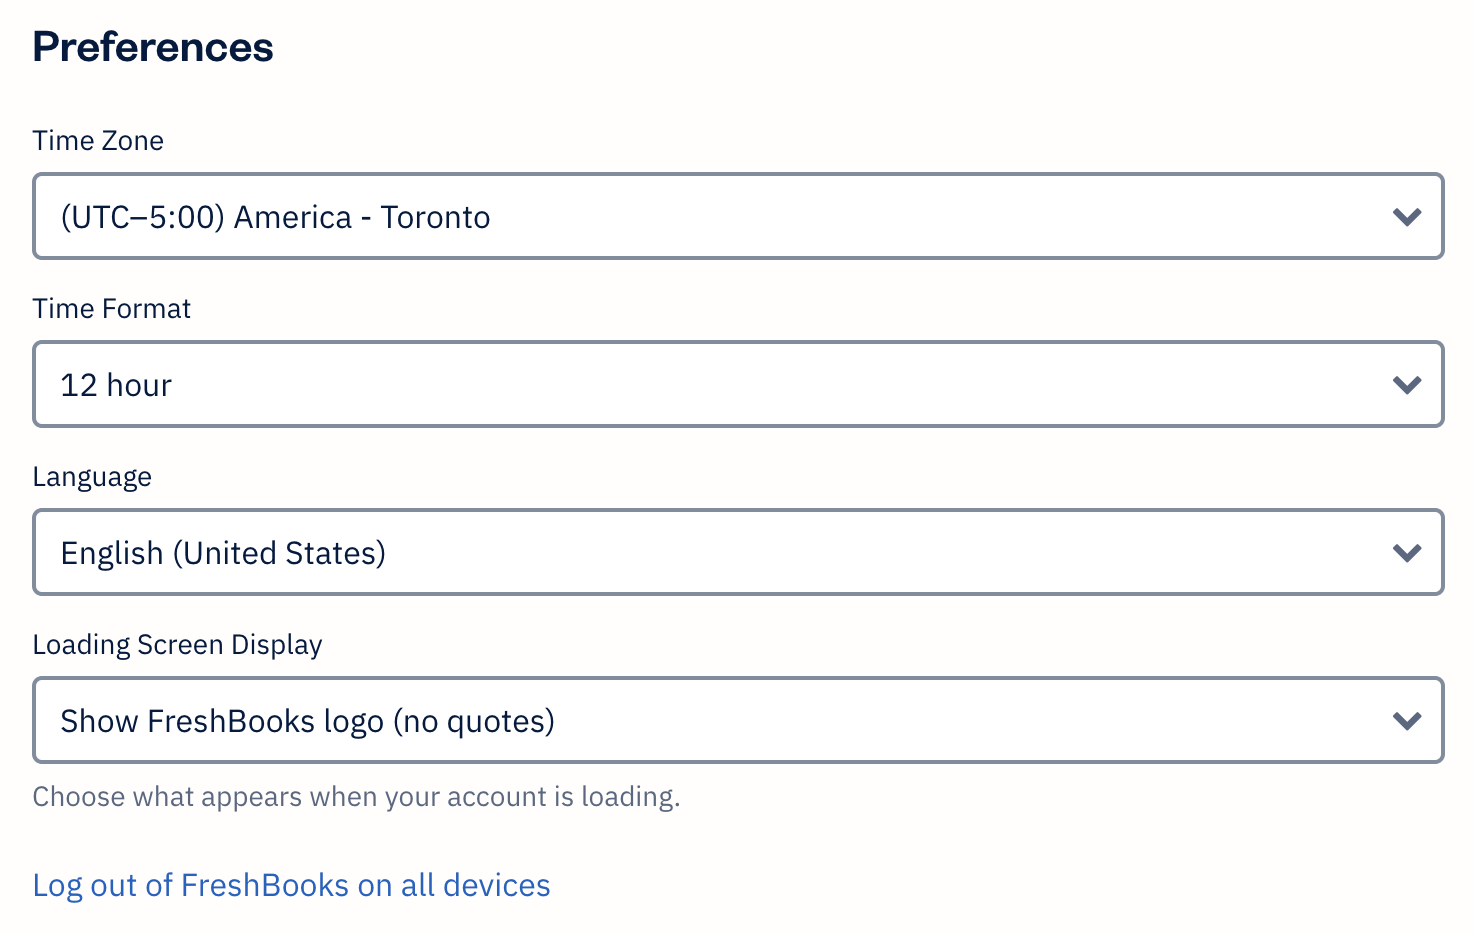Click the "Toronto" city name text

[x=435, y=217]
